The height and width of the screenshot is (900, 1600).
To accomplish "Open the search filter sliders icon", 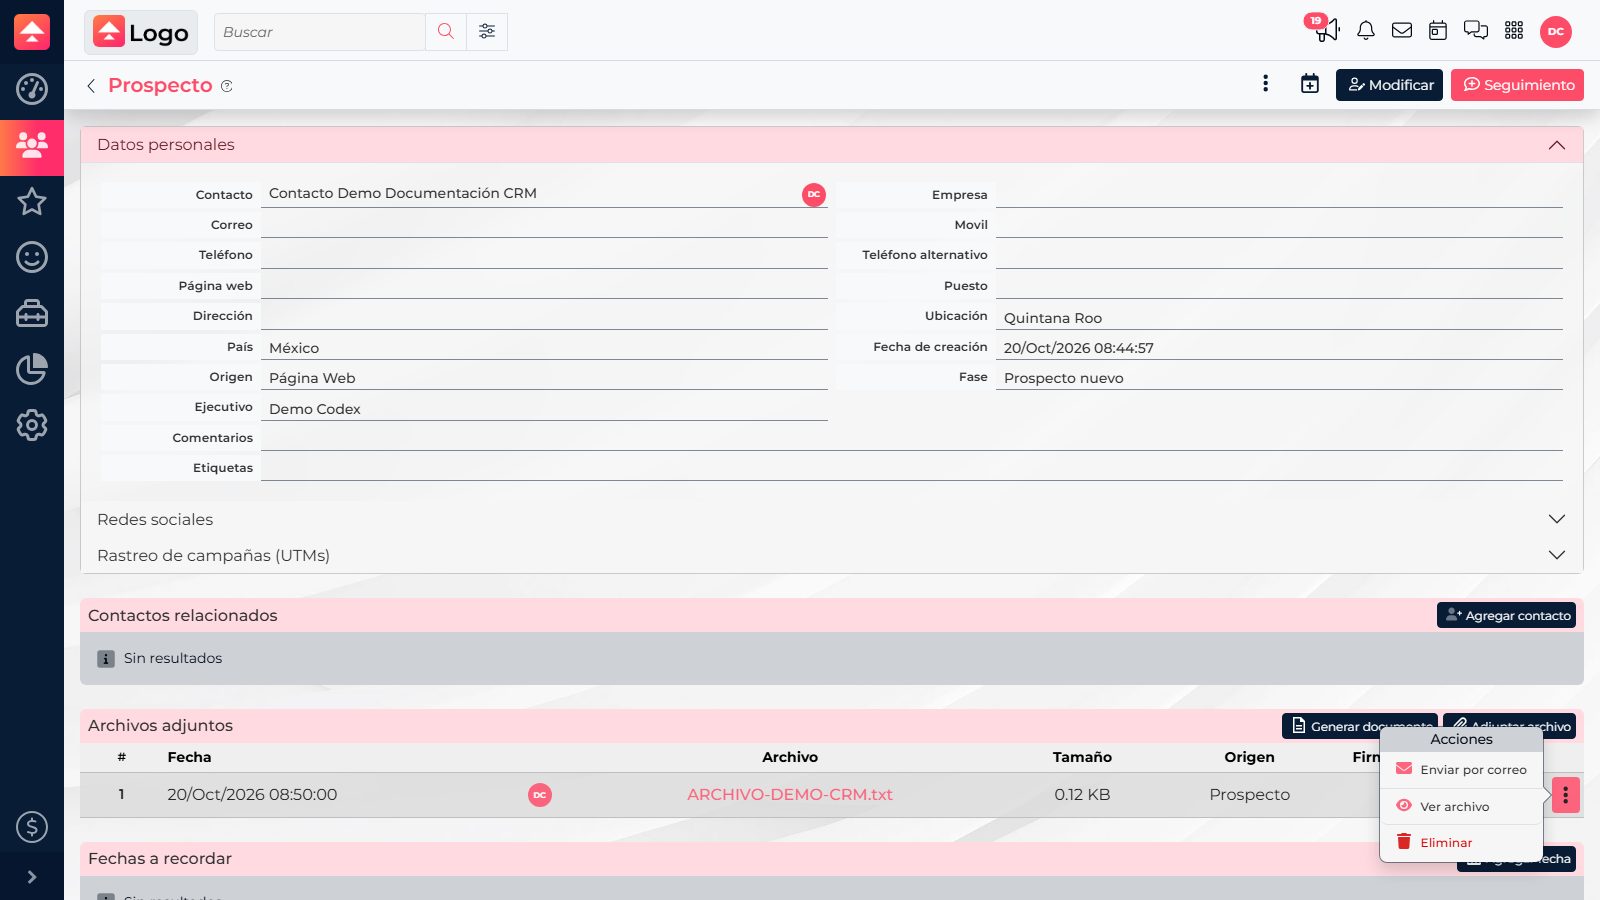I will [487, 32].
